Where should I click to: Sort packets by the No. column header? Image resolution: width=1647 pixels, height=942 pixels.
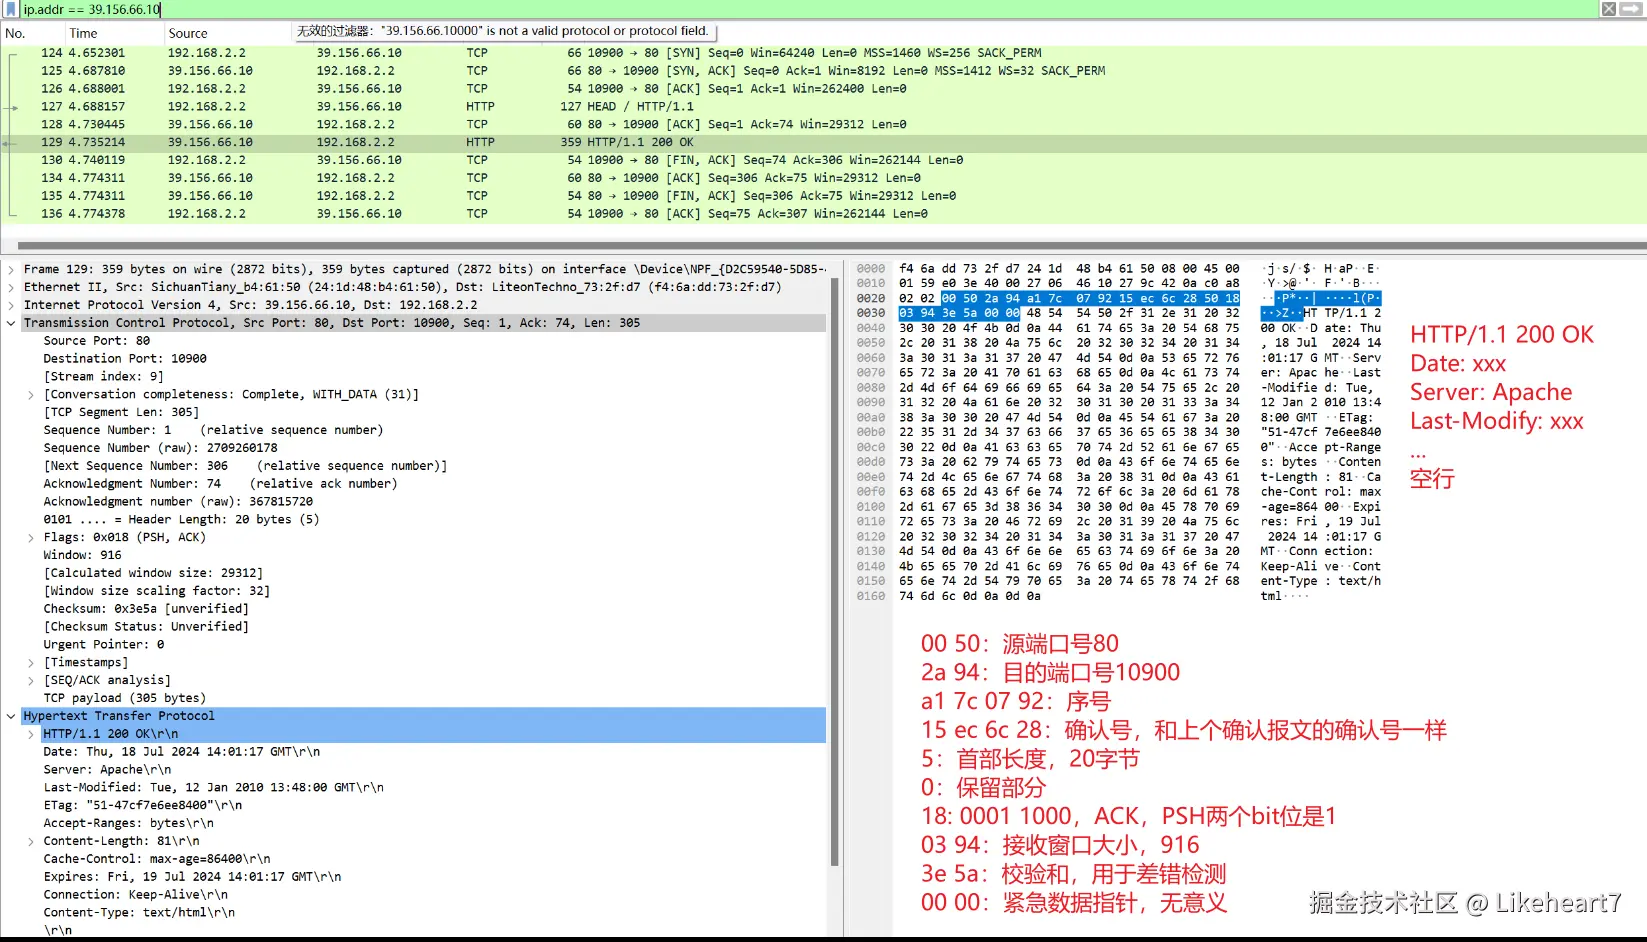coord(15,33)
